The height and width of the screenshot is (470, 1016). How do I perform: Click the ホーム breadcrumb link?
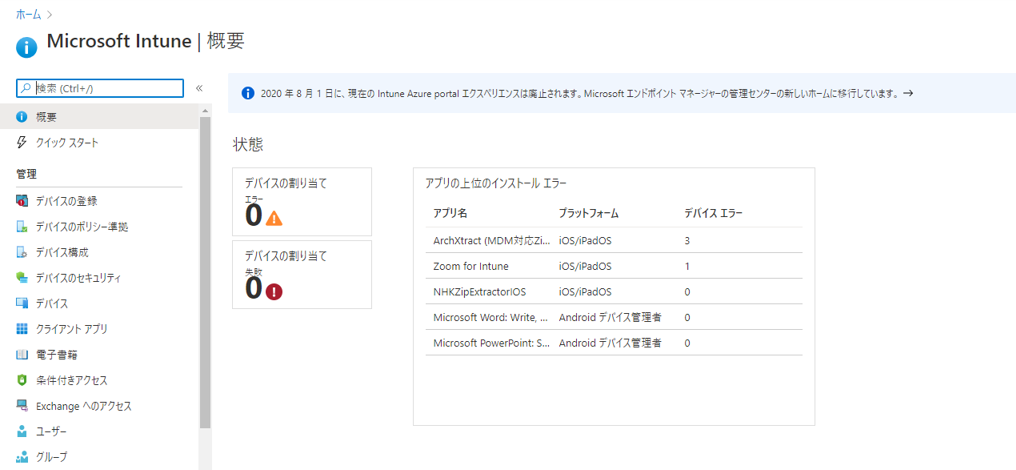pyautogui.click(x=27, y=14)
